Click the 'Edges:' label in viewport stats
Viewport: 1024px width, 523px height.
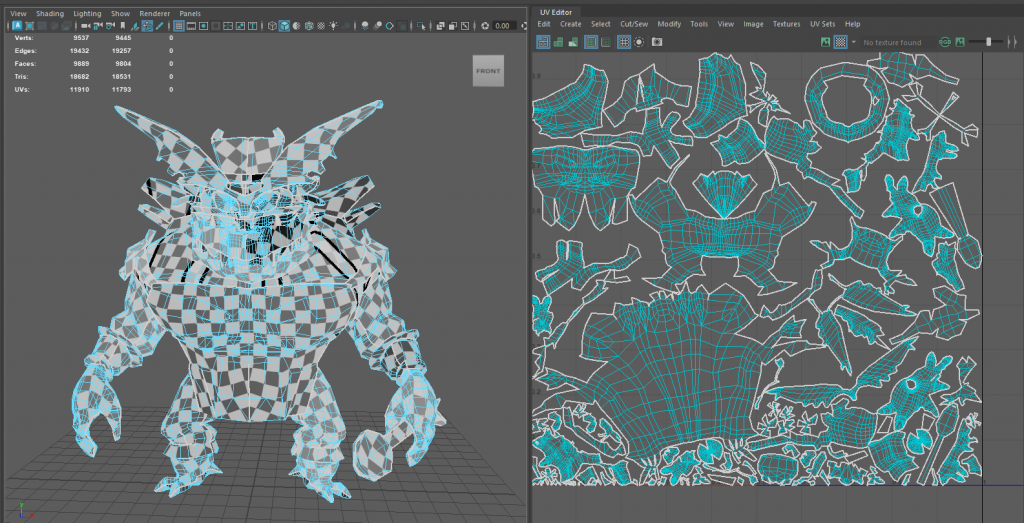pyautogui.click(x=25, y=50)
